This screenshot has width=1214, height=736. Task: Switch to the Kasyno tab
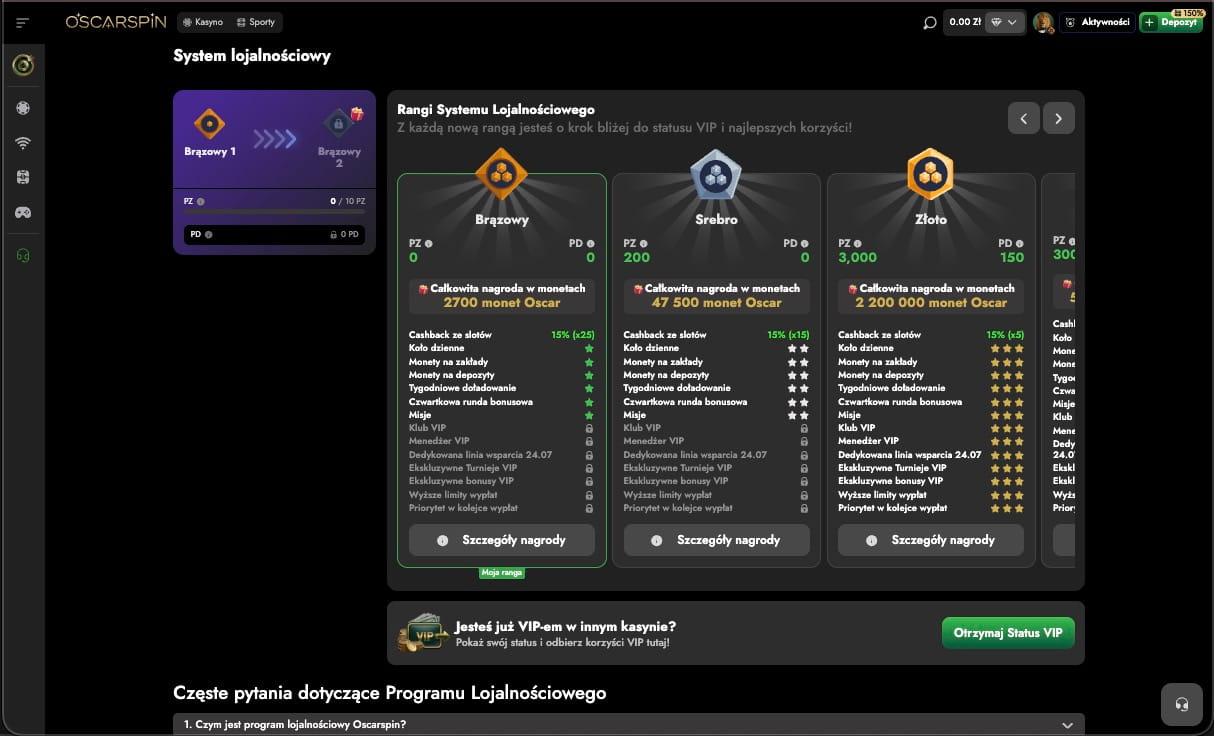[x=202, y=22]
